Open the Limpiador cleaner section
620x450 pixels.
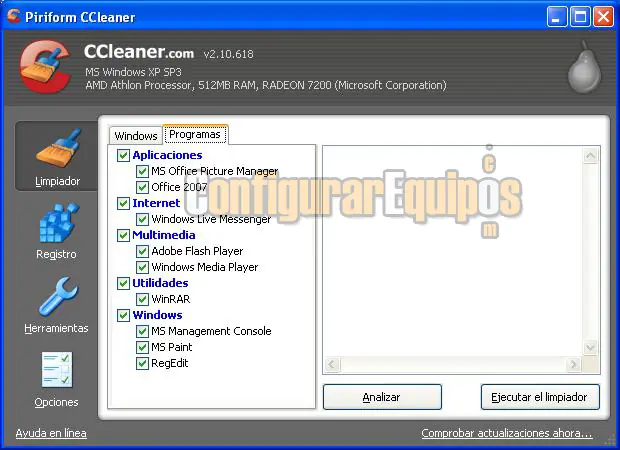pos(57,157)
